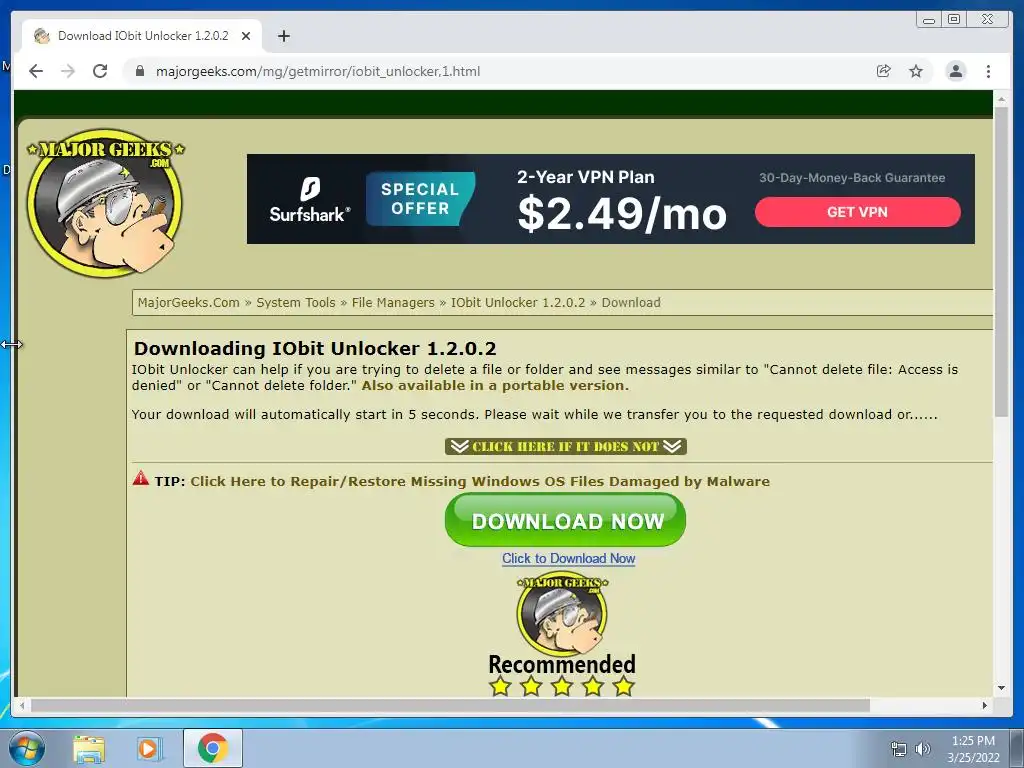Click the taskbar clock showing 1:25 PM

coord(973,749)
